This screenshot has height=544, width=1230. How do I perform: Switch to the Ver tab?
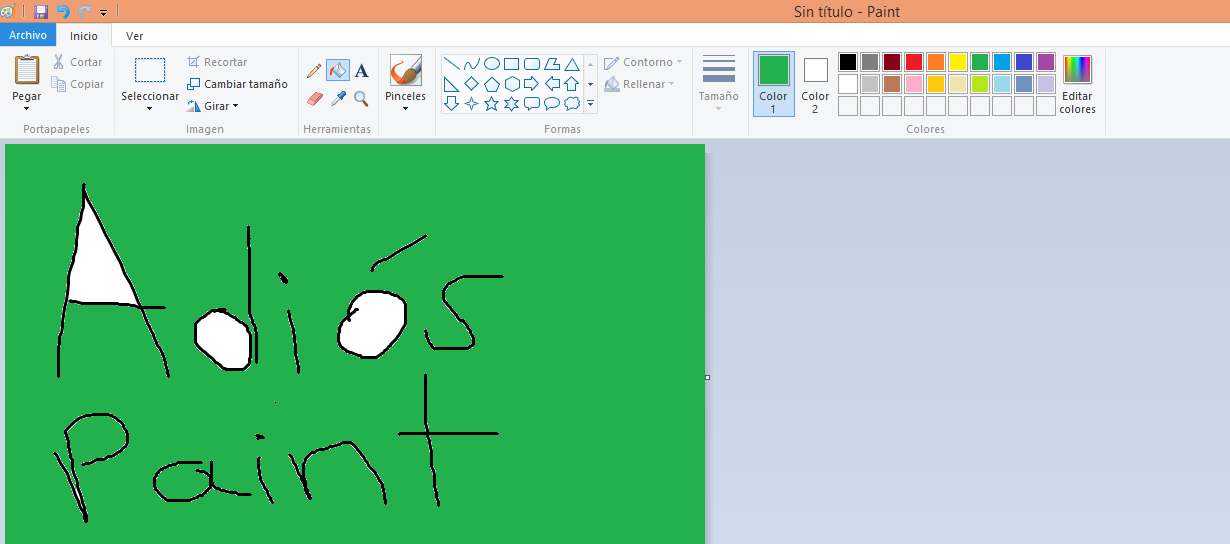(x=134, y=36)
